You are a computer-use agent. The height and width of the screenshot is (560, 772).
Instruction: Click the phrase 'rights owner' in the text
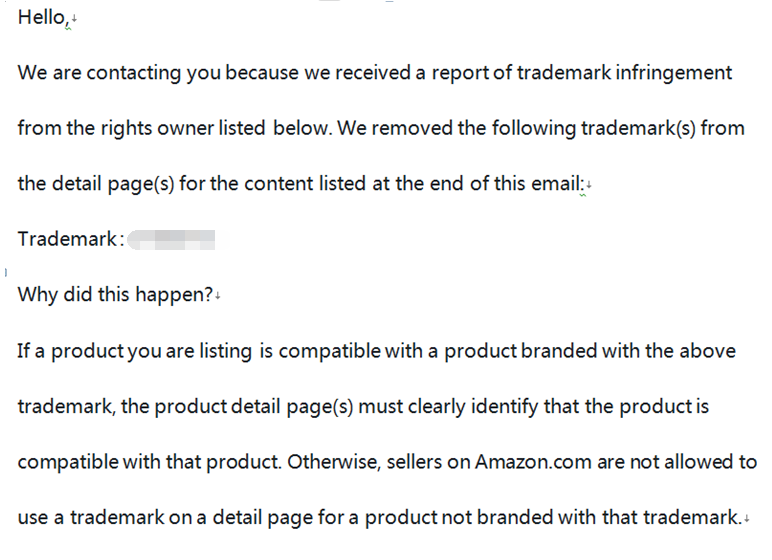[x=157, y=129]
